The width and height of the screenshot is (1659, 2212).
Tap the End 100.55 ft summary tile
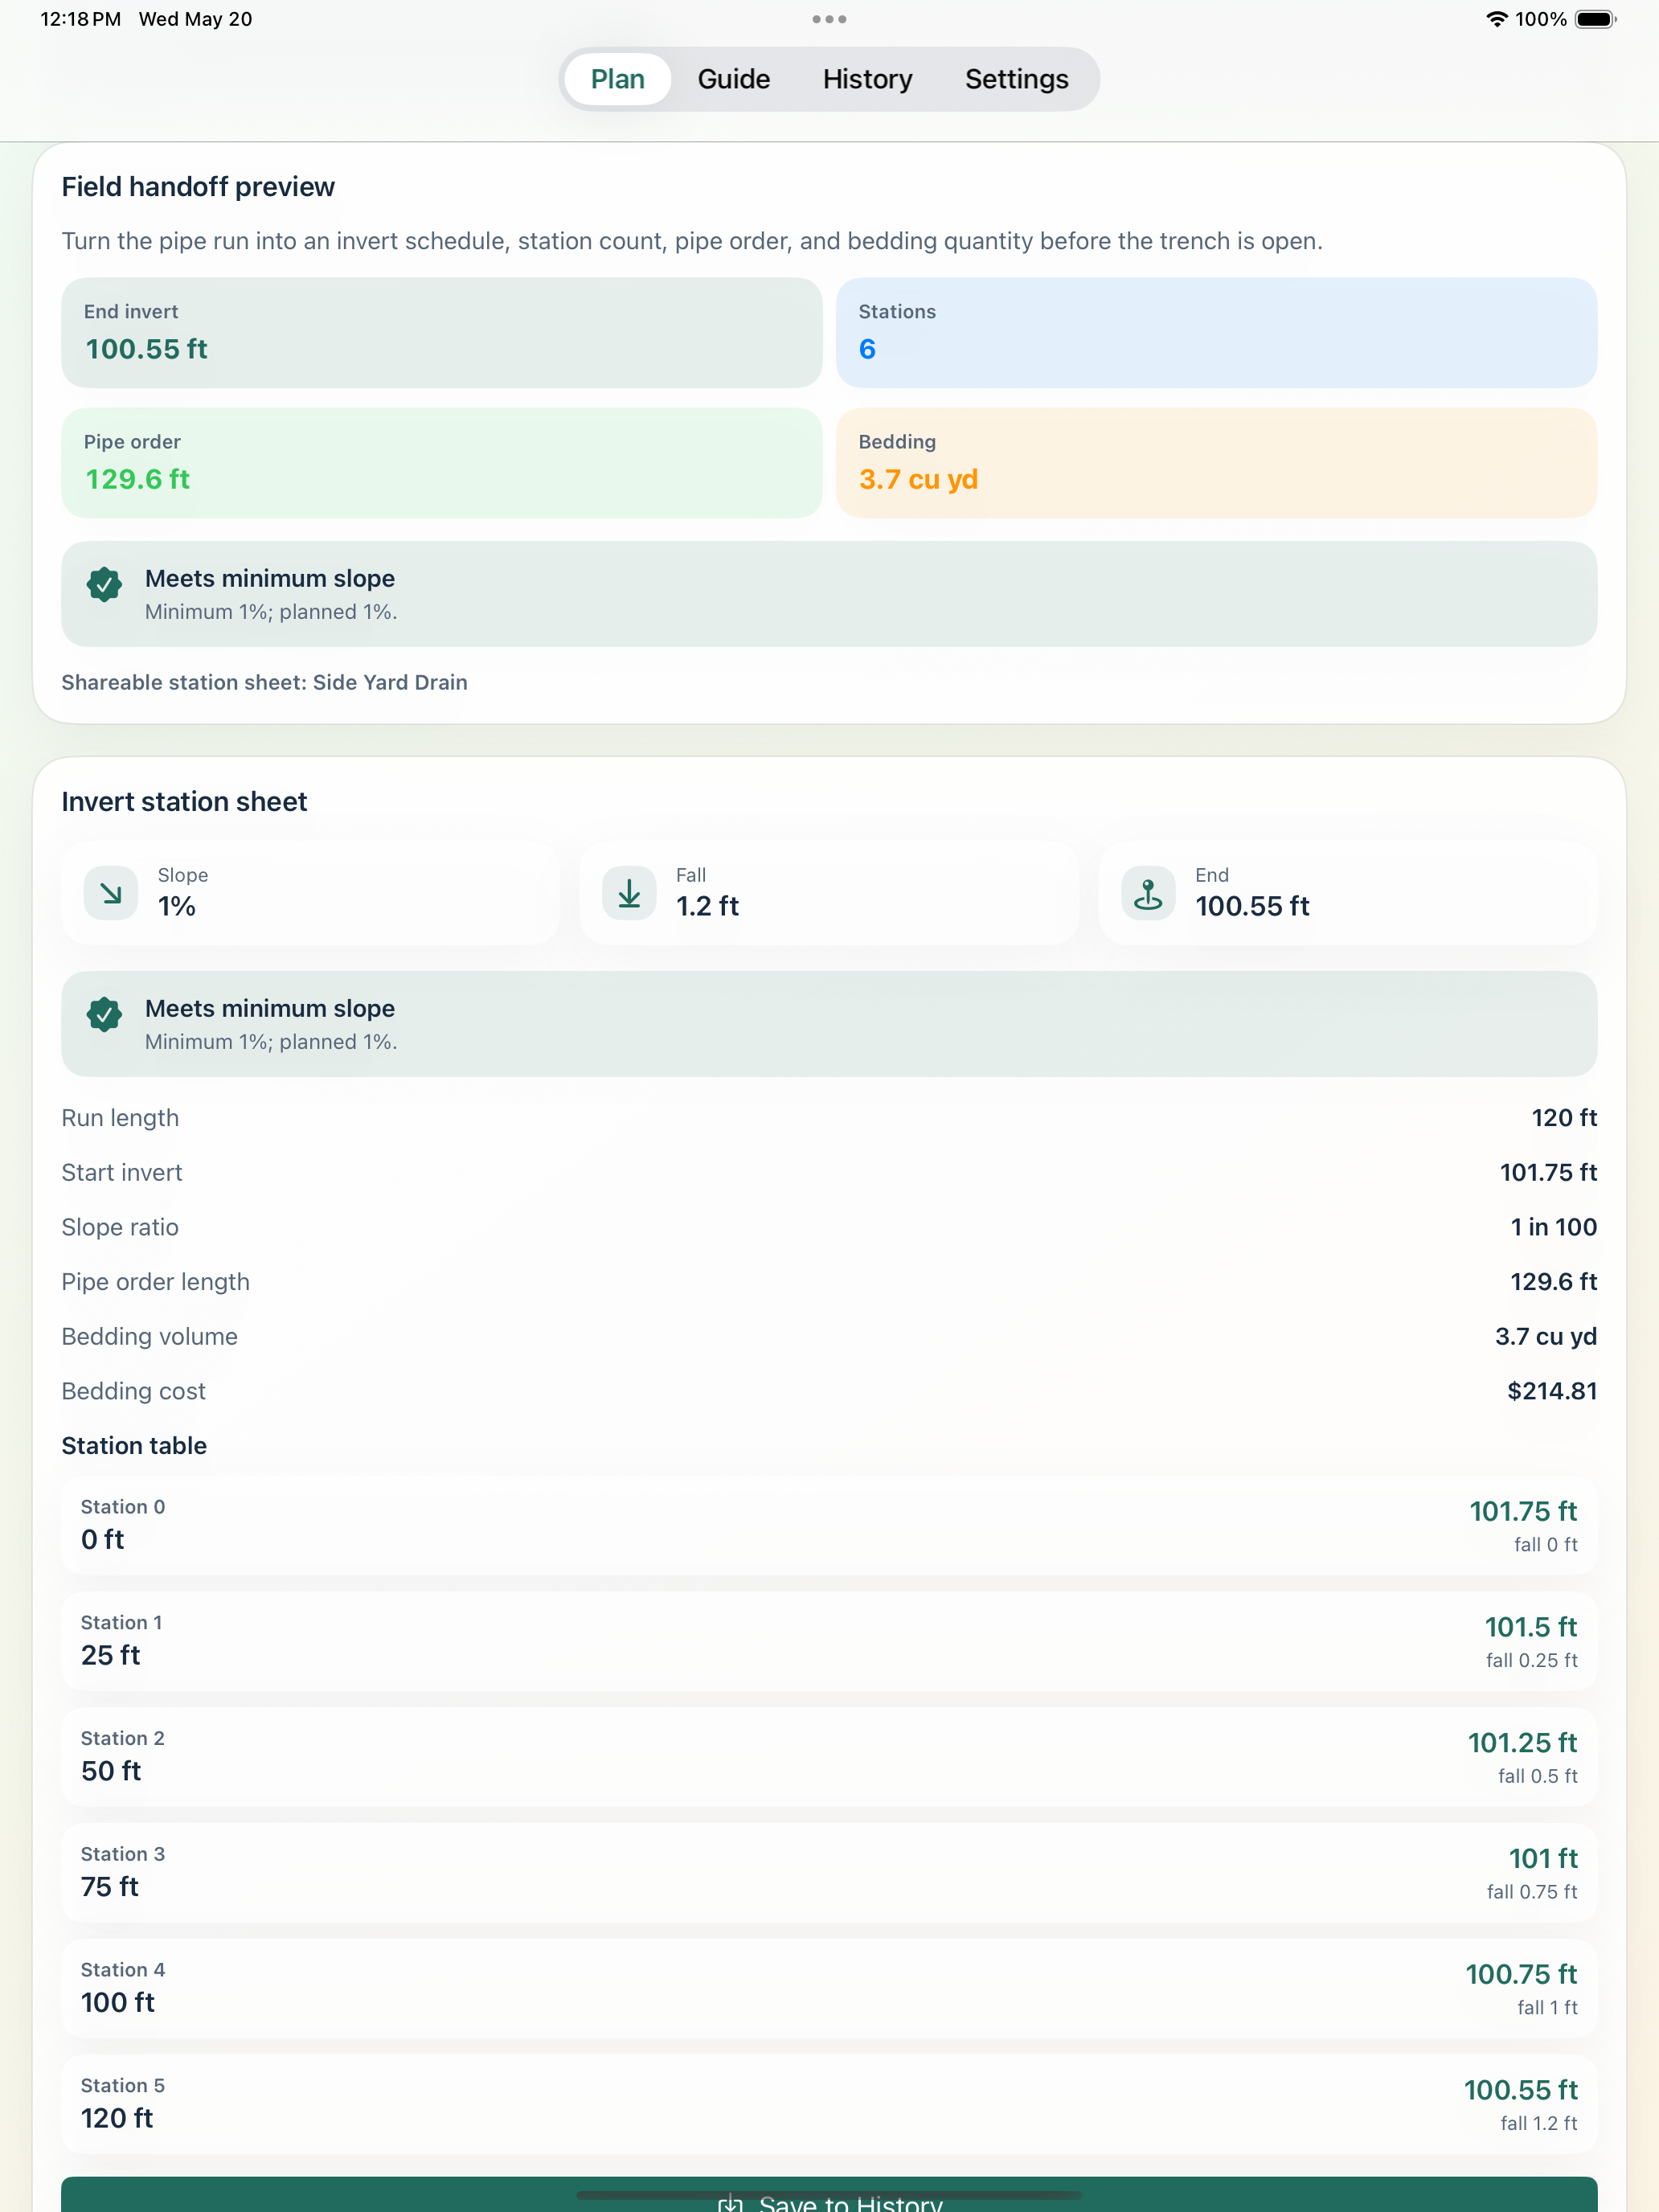coord(1348,893)
